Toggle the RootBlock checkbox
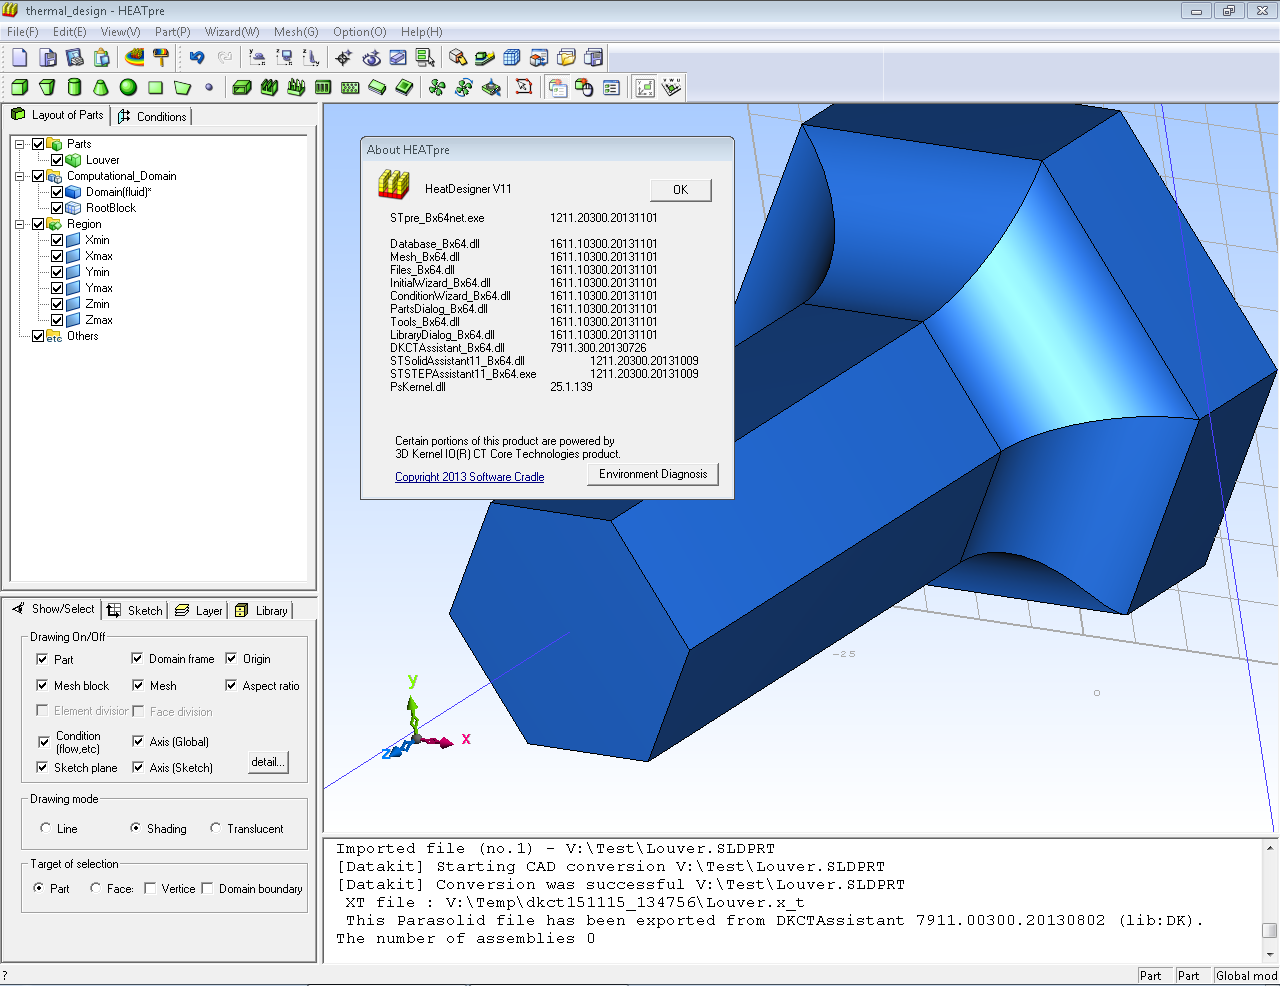 [x=57, y=208]
